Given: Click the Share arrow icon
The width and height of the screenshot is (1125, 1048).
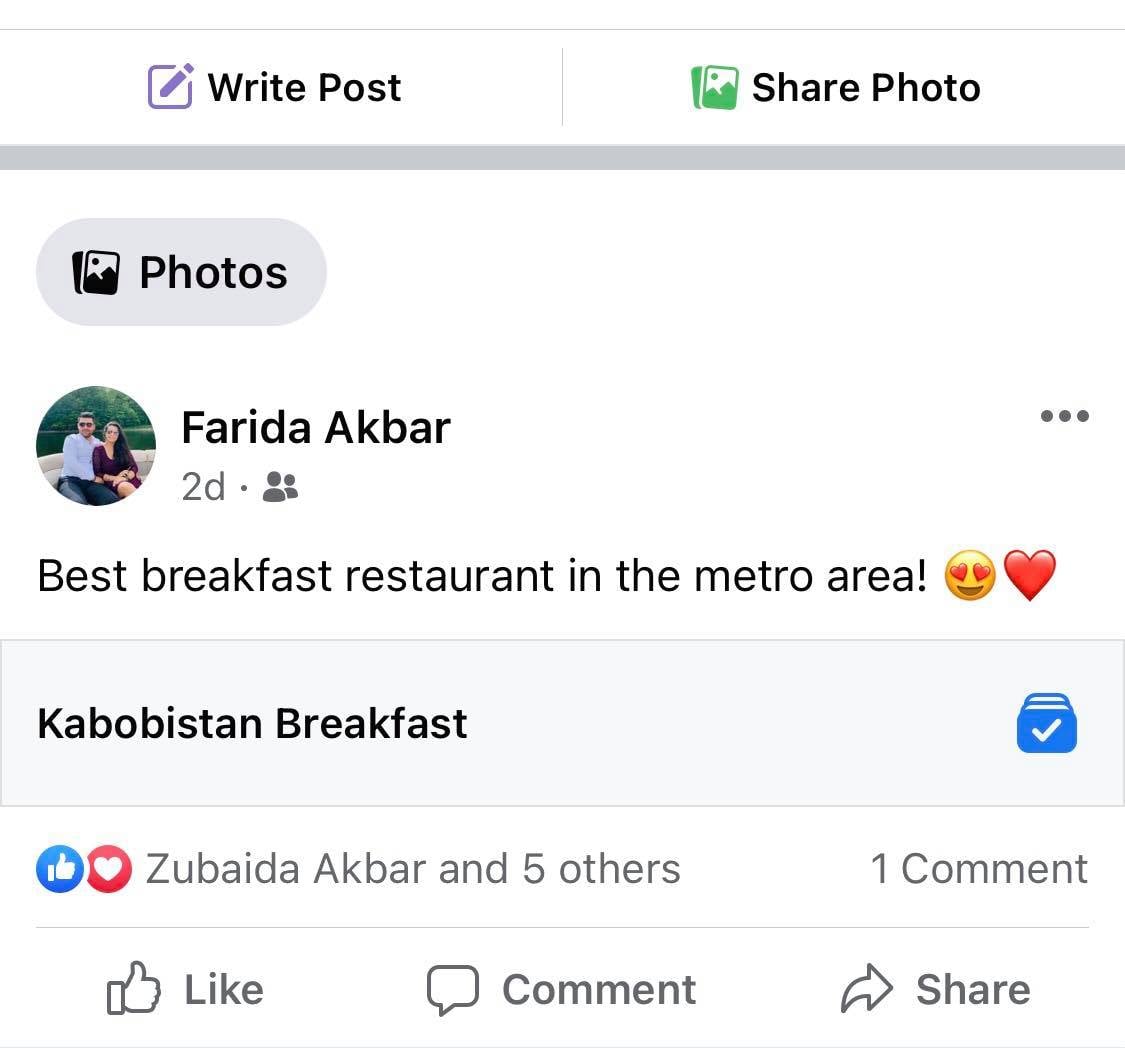Looking at the screenshot, I should [866, 988].
